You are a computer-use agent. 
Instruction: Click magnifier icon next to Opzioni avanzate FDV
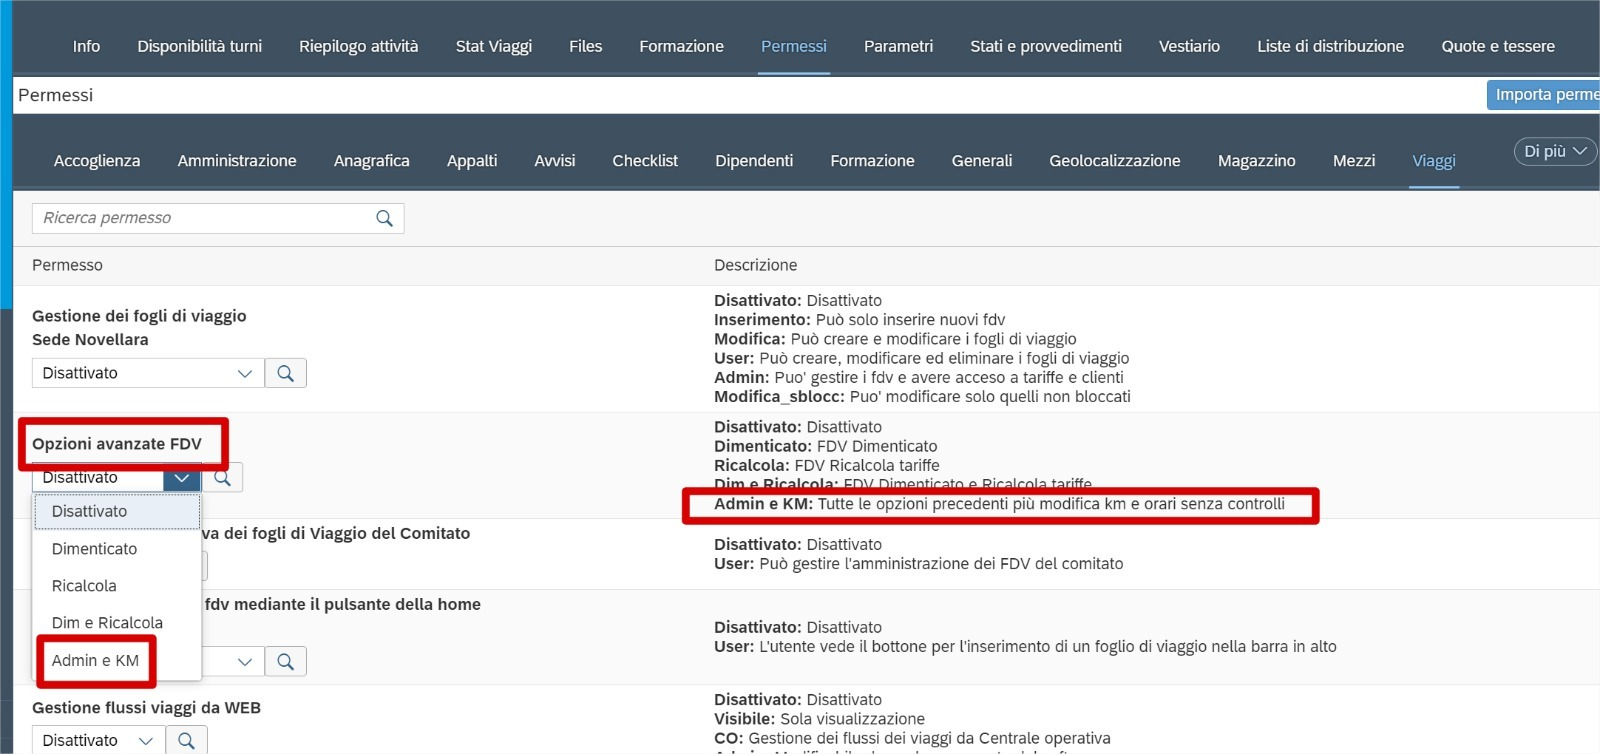[x=223, y=478]
